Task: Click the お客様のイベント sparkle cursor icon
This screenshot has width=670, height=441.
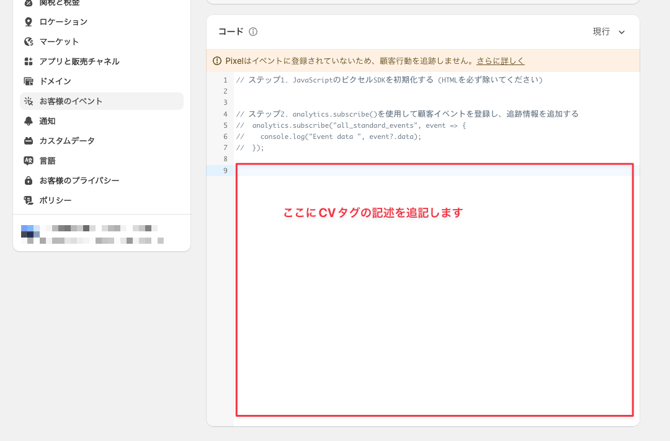Action: 28,101
